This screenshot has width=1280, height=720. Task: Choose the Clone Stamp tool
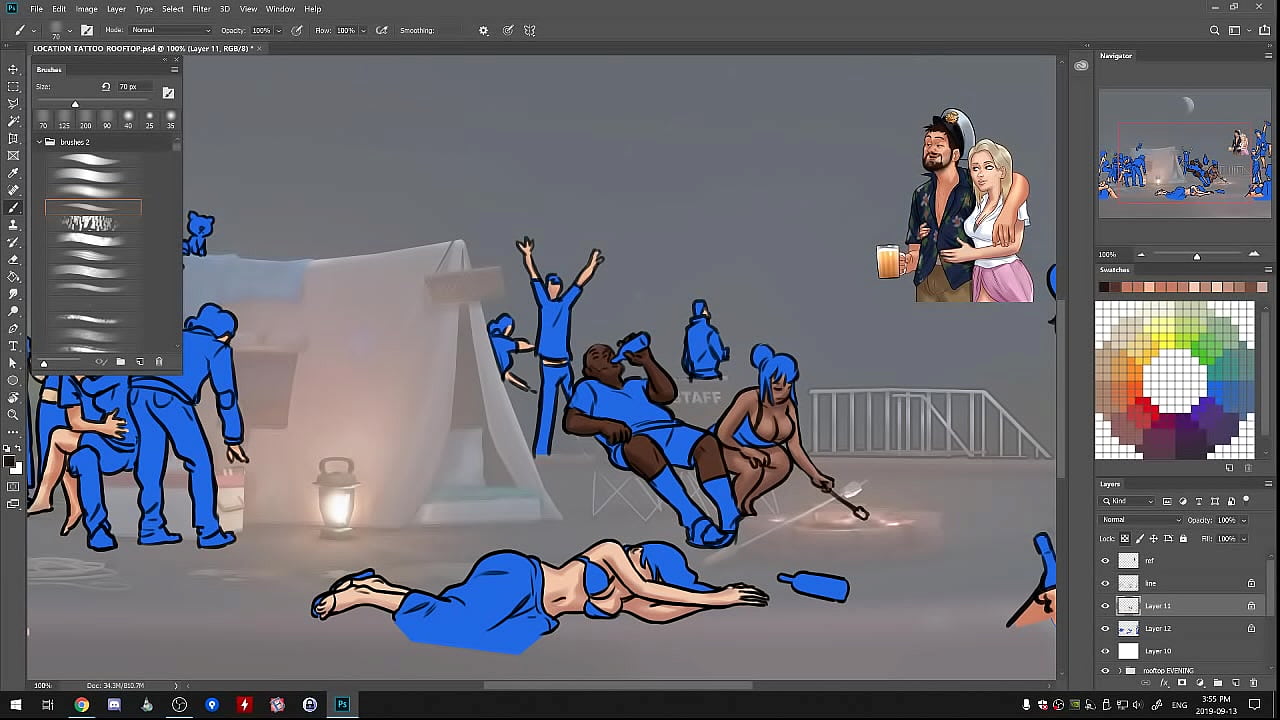tap(13, 225)
